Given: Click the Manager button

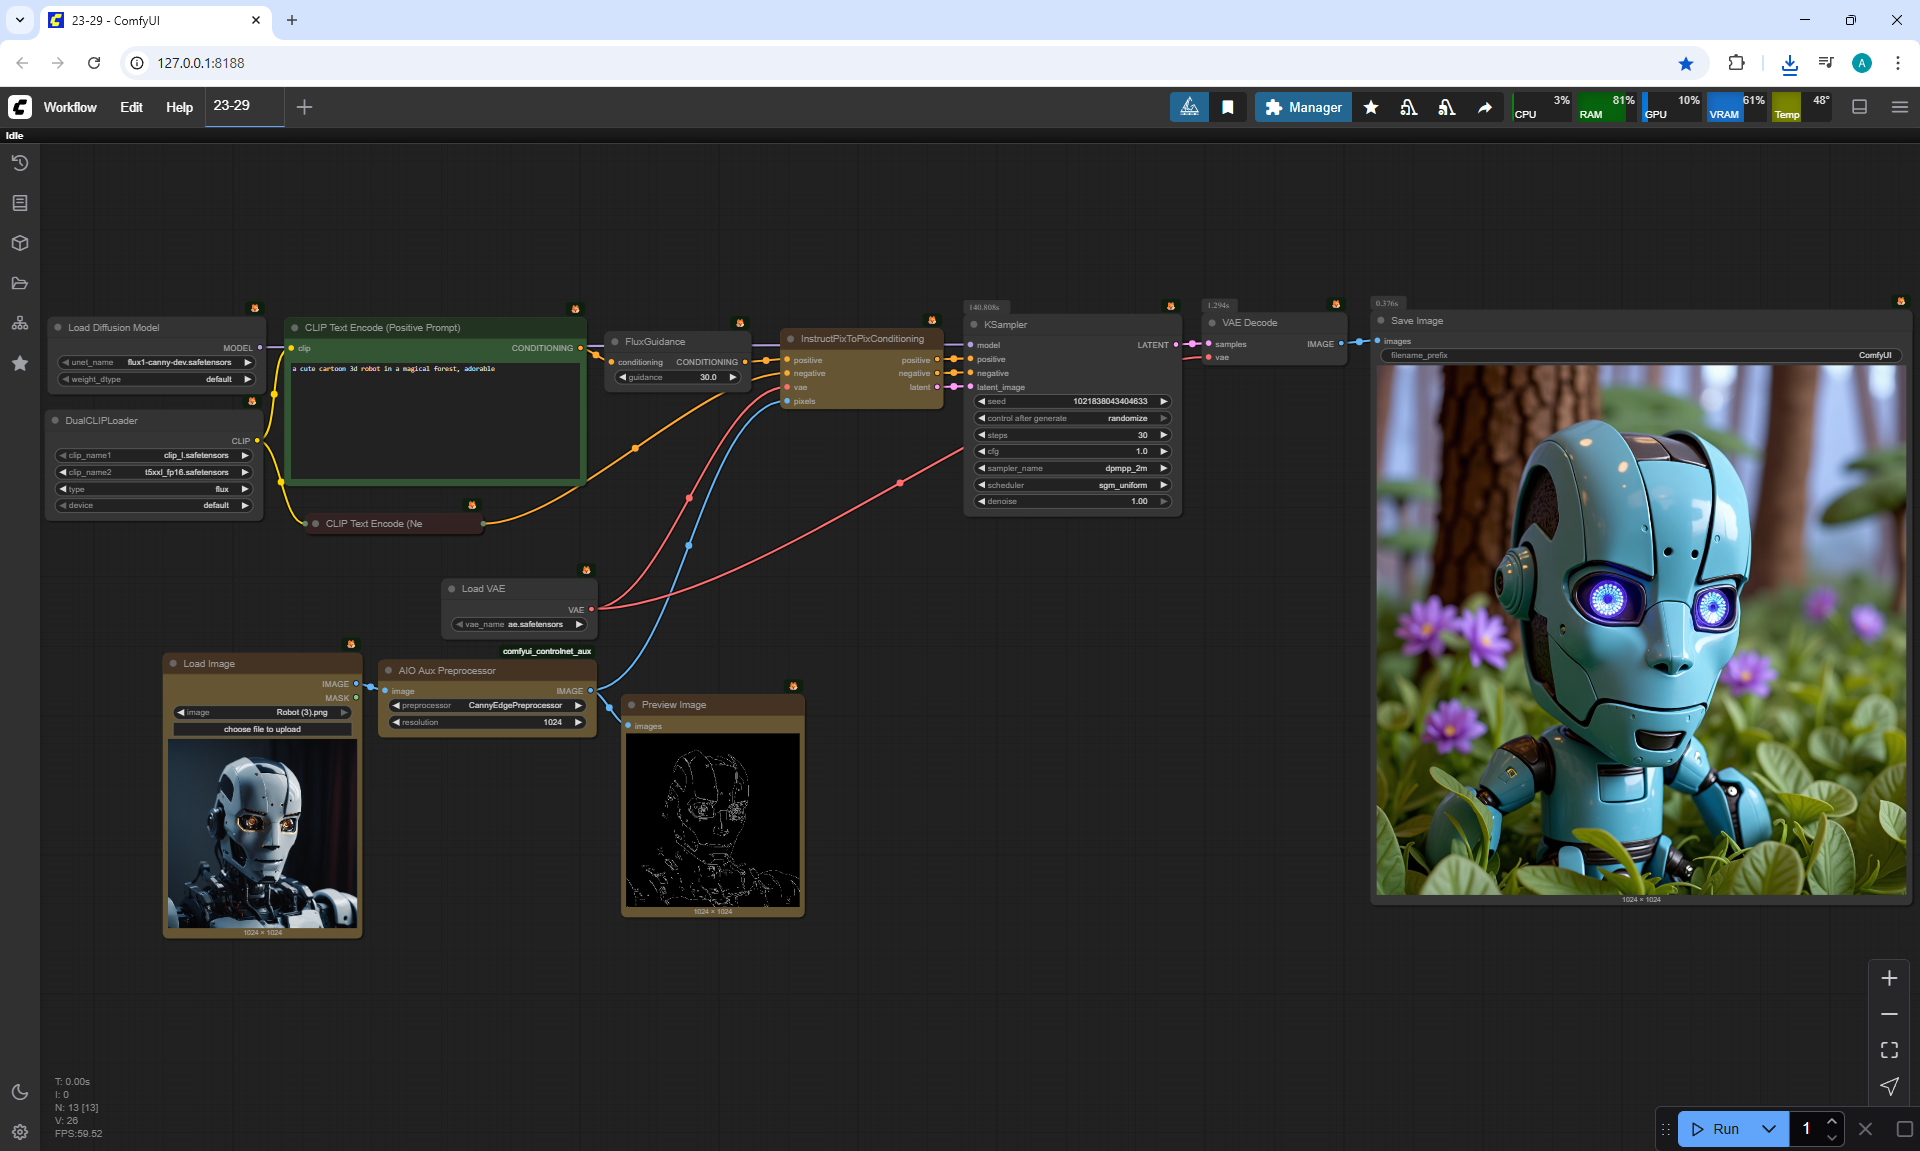Looking at the screenshot, I should (1303, 107).
